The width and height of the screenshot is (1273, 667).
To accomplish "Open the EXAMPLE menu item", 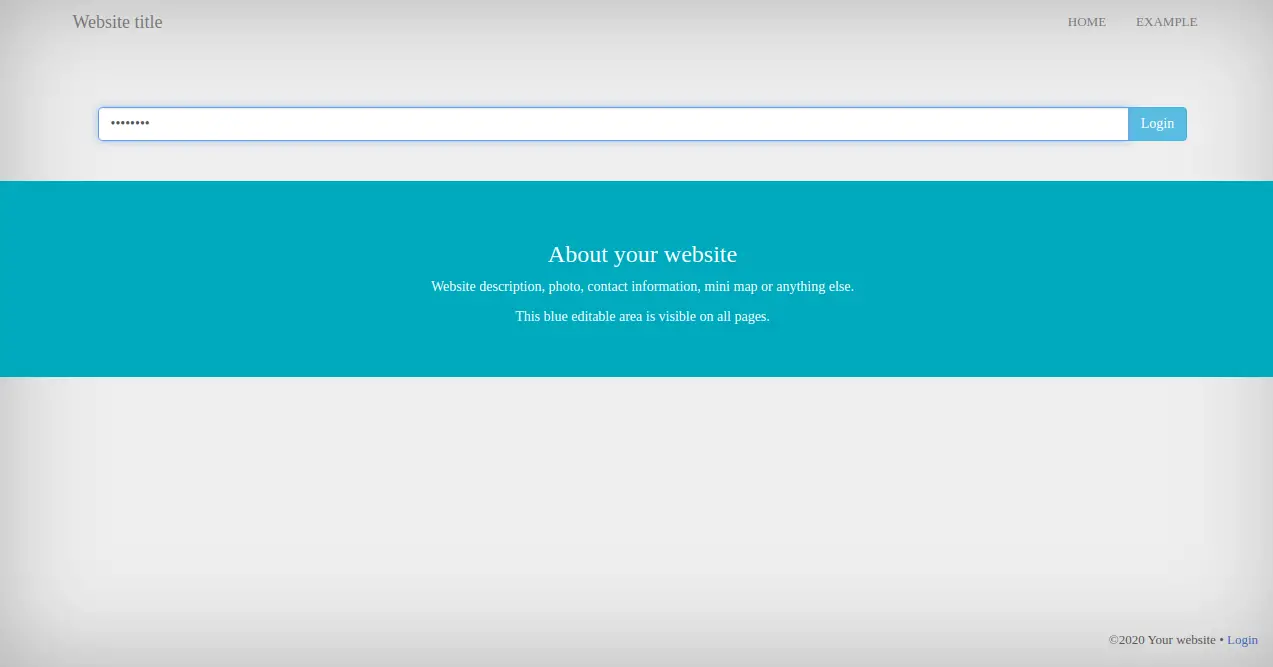I will (x=1166, y=22).
